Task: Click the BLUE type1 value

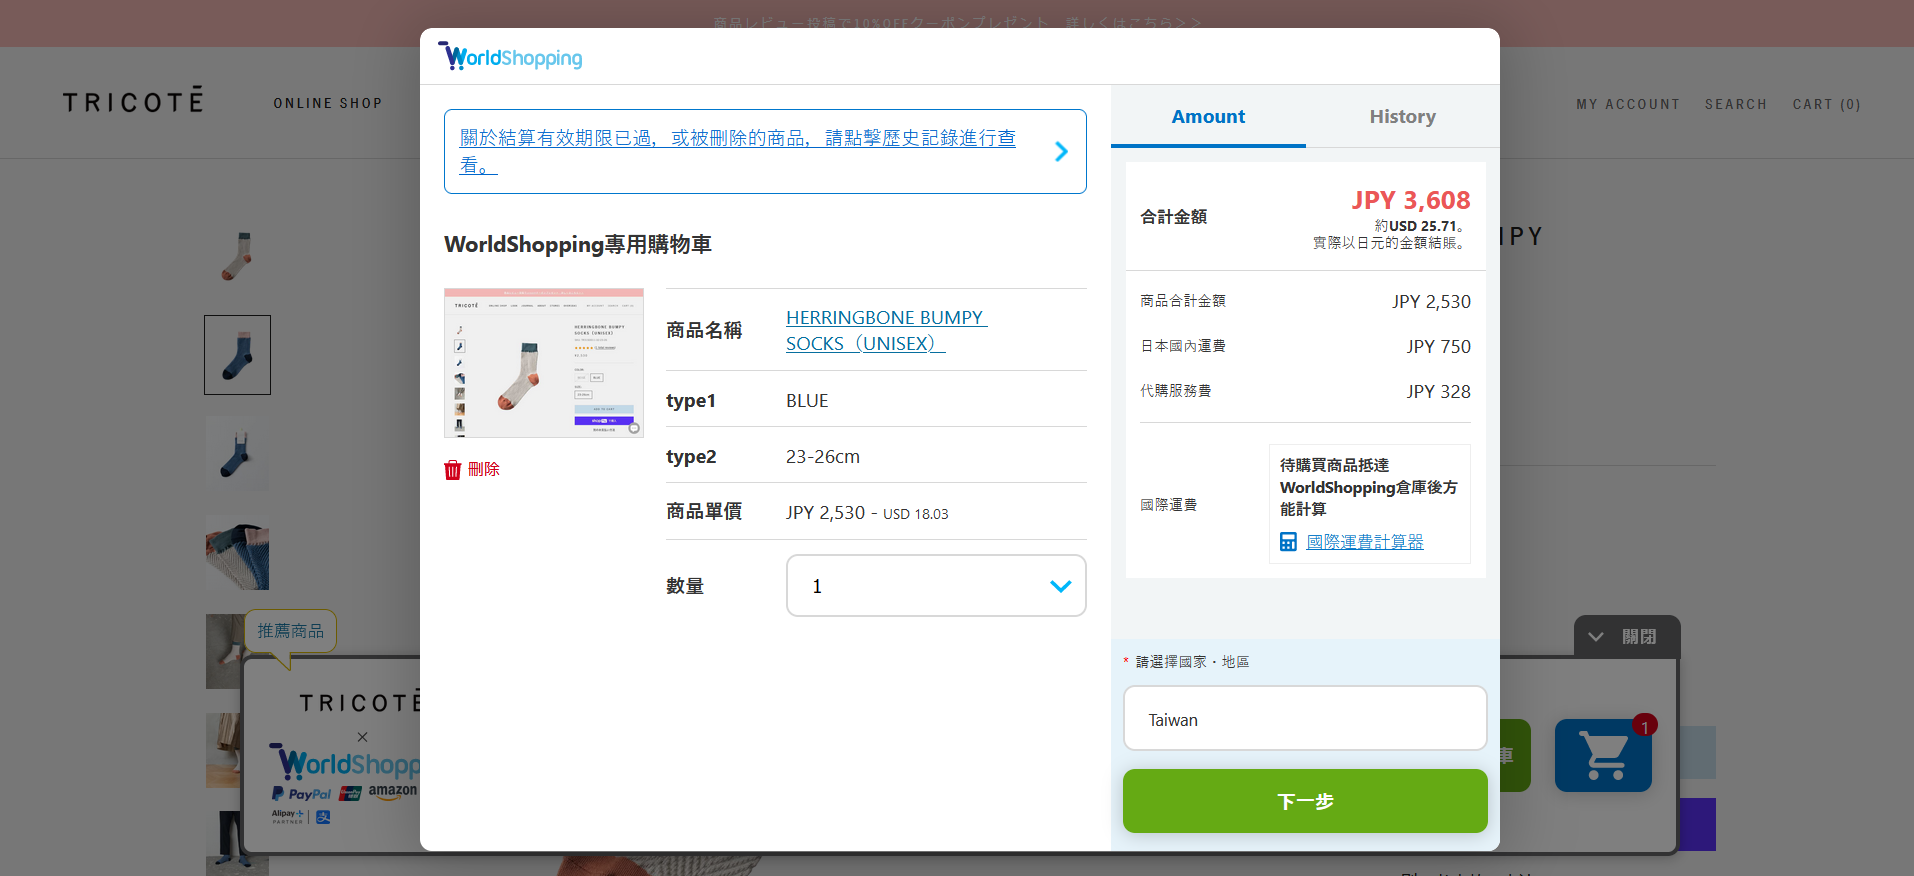Action: 807,400
